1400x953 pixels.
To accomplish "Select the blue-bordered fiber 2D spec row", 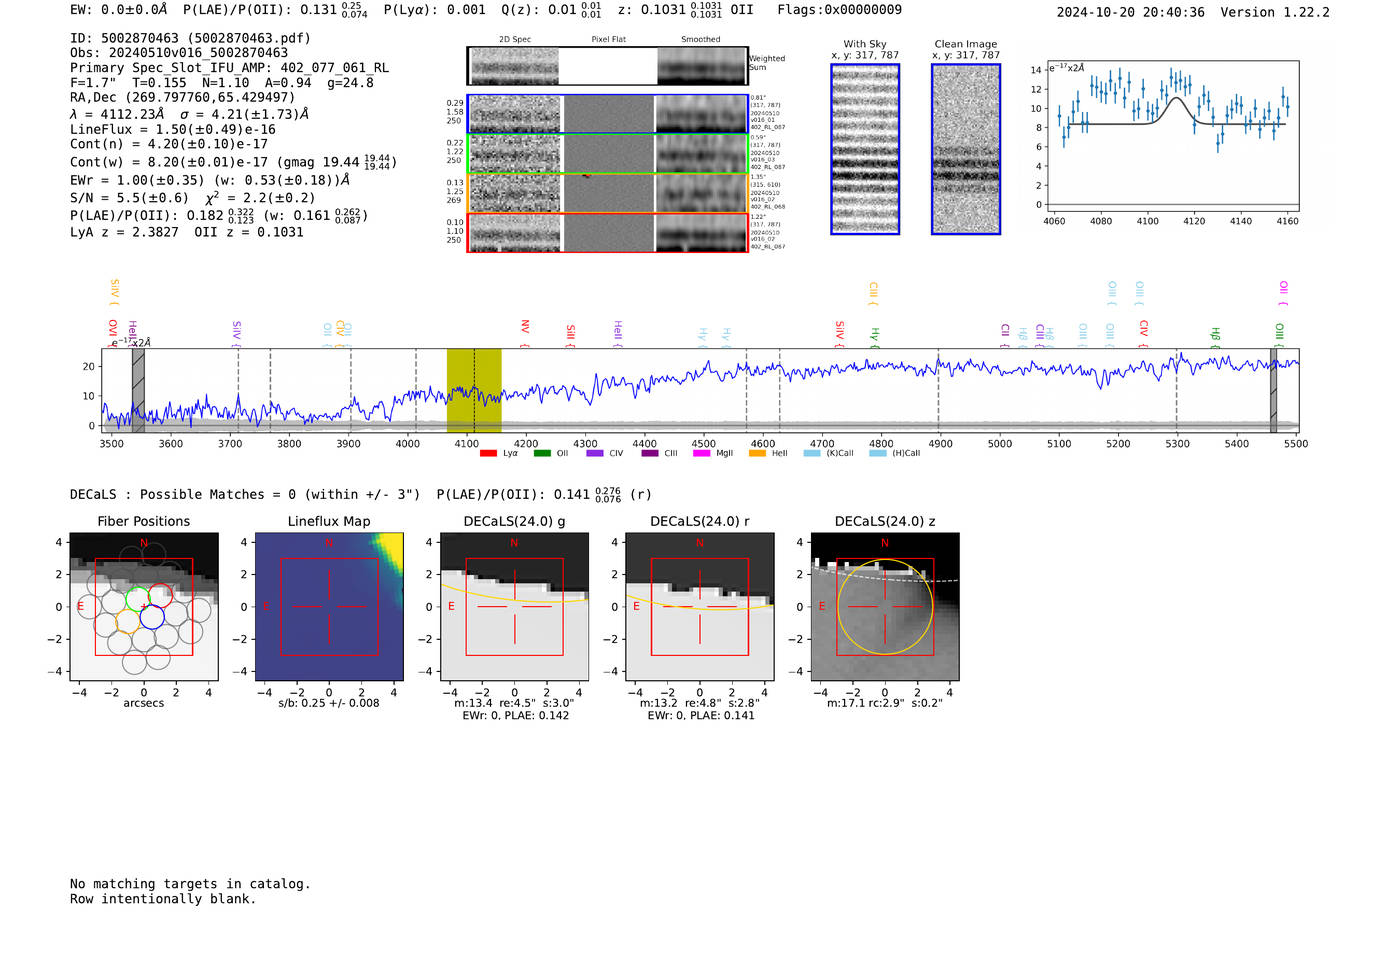I will click(607, 114).
